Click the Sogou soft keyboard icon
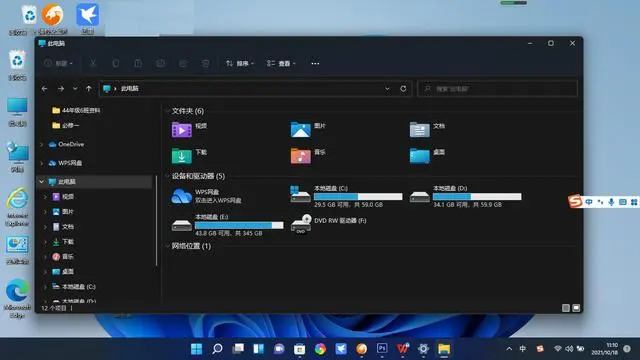 [x=622, y=202]
